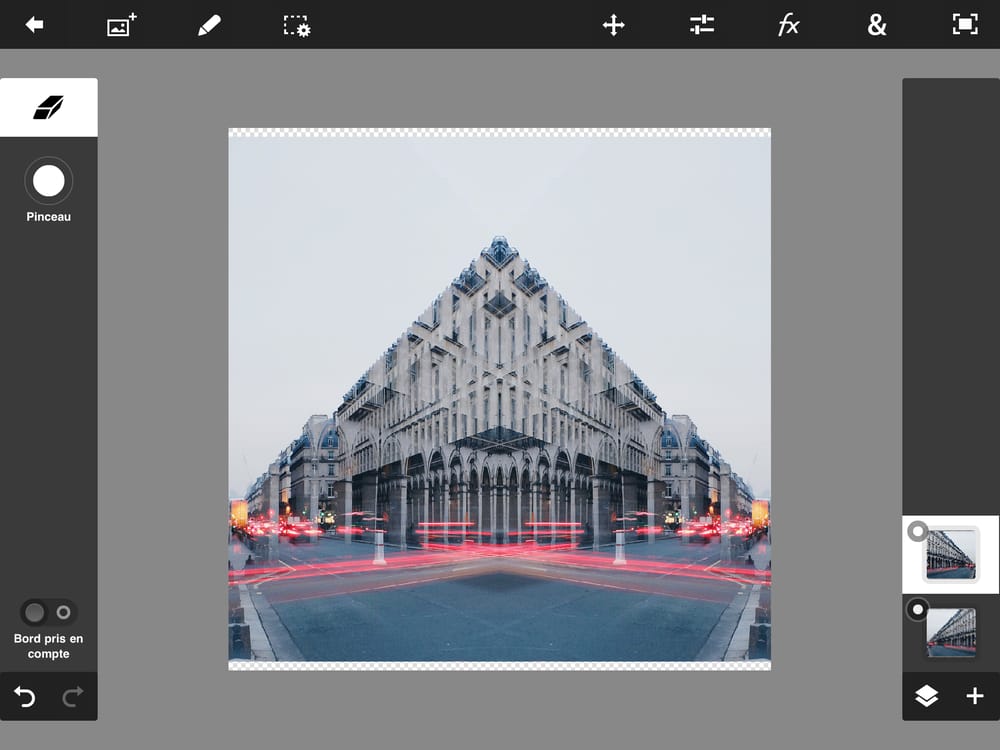This screenshot has height=750, width=1000.
Task: Select the move transform tool
Action: (614, 26)
